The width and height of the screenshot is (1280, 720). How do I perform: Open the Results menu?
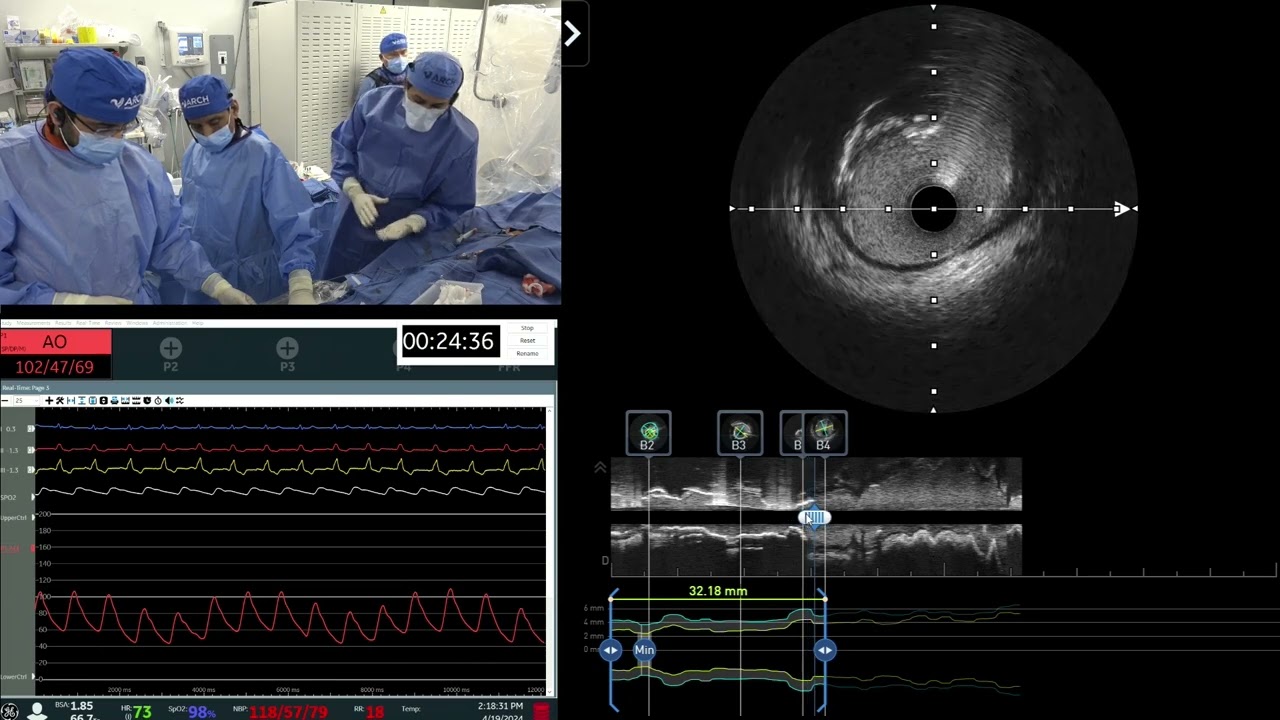coord(63,323)
